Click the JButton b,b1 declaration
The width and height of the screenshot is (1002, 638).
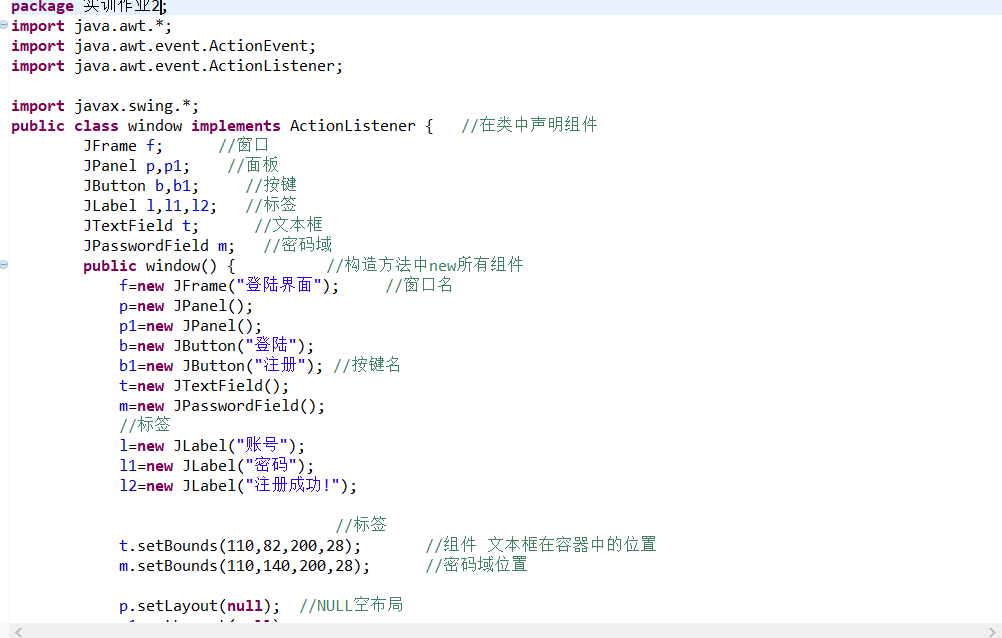(141, 186)
